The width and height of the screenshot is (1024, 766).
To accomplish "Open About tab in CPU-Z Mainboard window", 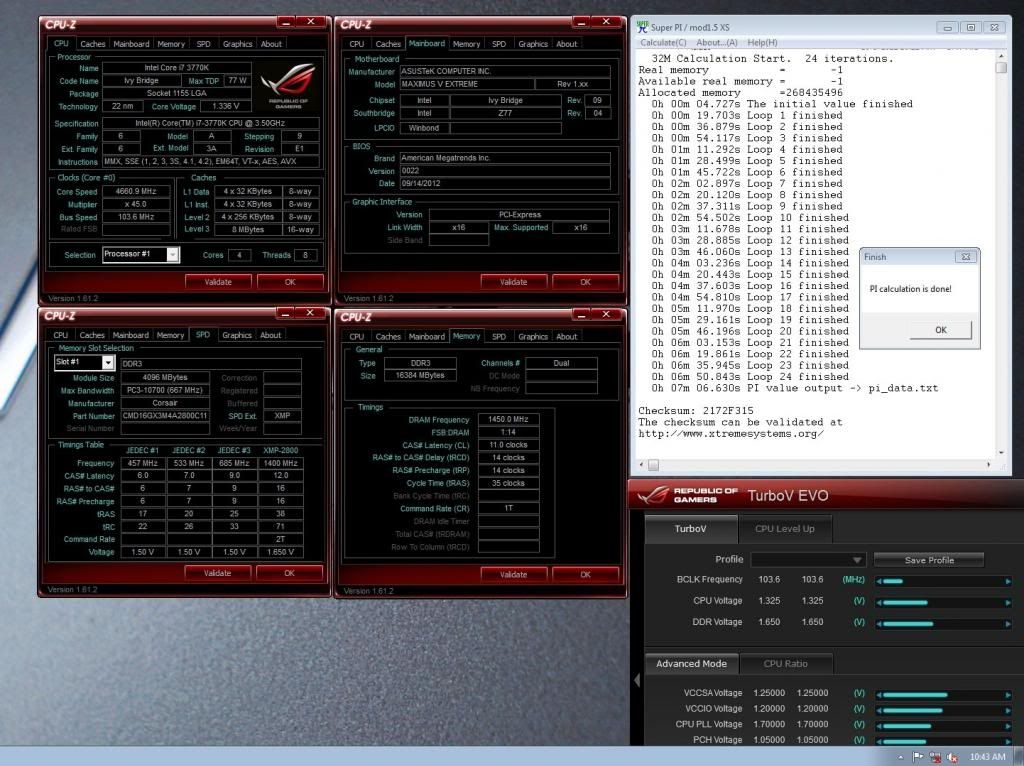I will pyautogui.click(x=566, y=44).
